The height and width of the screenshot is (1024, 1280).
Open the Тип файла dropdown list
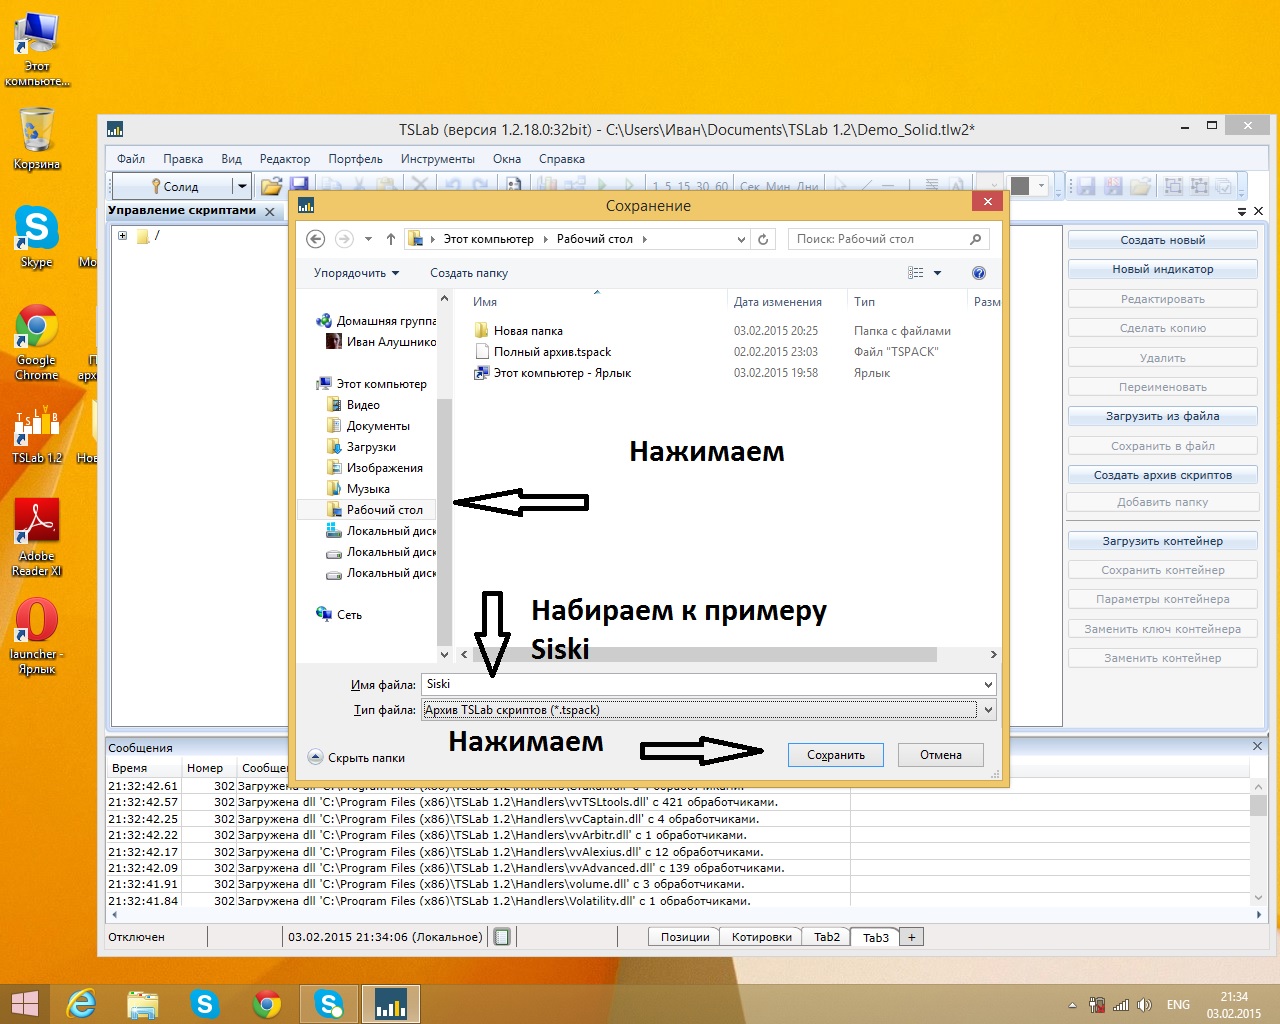point(988,710)
